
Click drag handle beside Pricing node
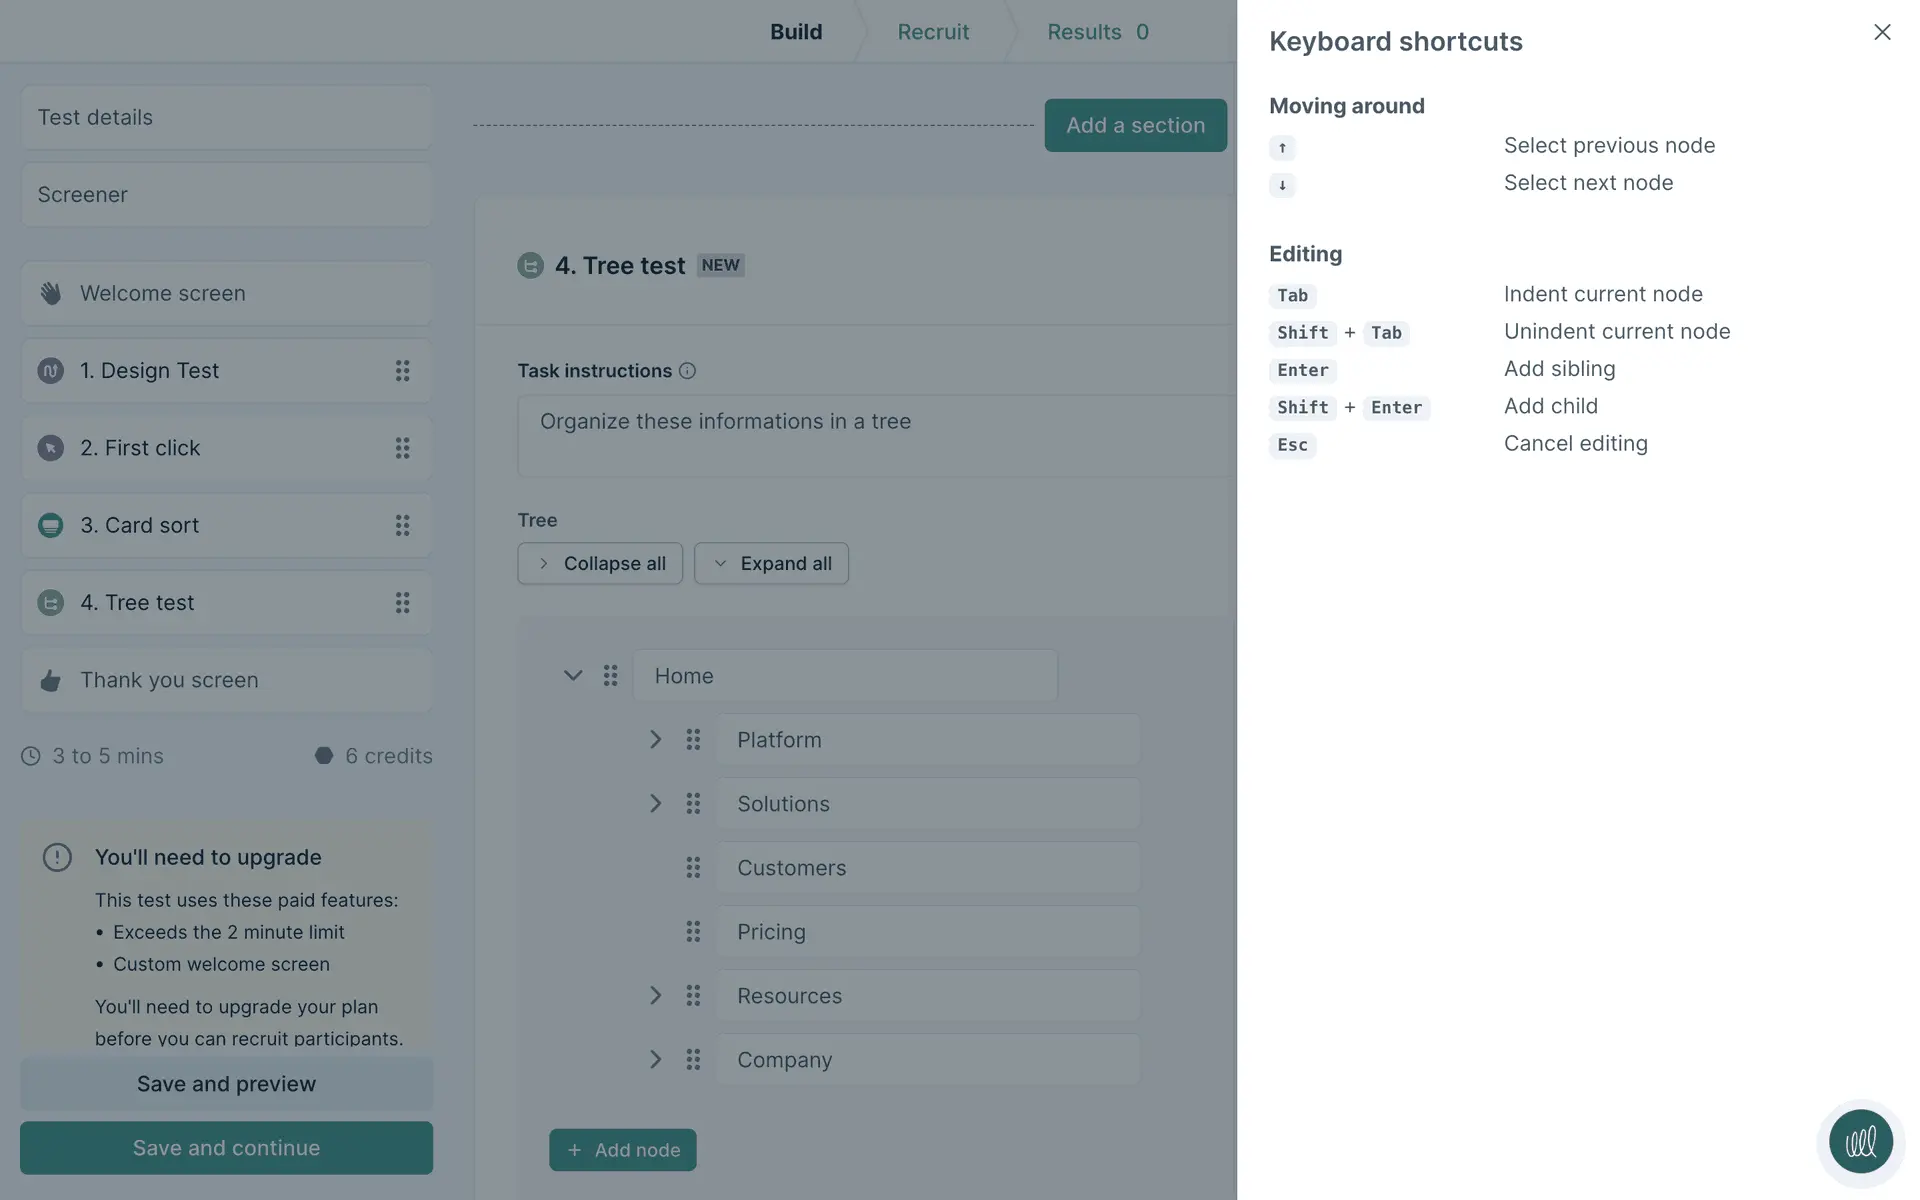point(693,932)
